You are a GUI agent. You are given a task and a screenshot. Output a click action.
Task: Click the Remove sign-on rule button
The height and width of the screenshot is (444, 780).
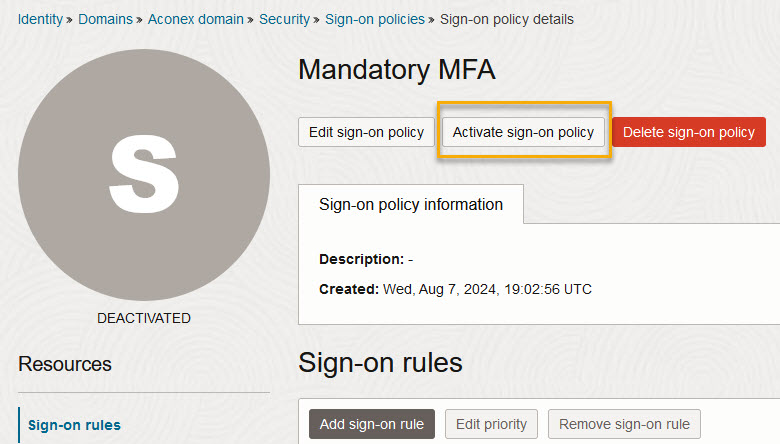624,424
